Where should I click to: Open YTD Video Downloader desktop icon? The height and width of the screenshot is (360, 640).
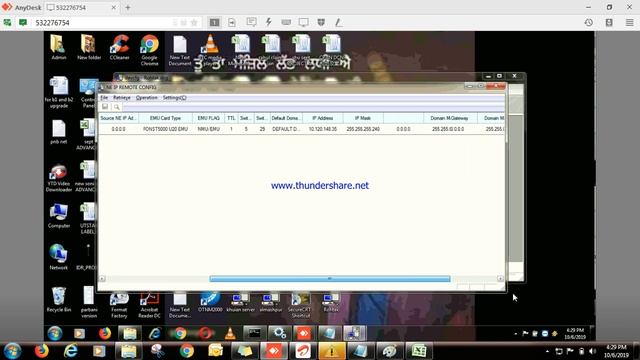pos(59,178)
